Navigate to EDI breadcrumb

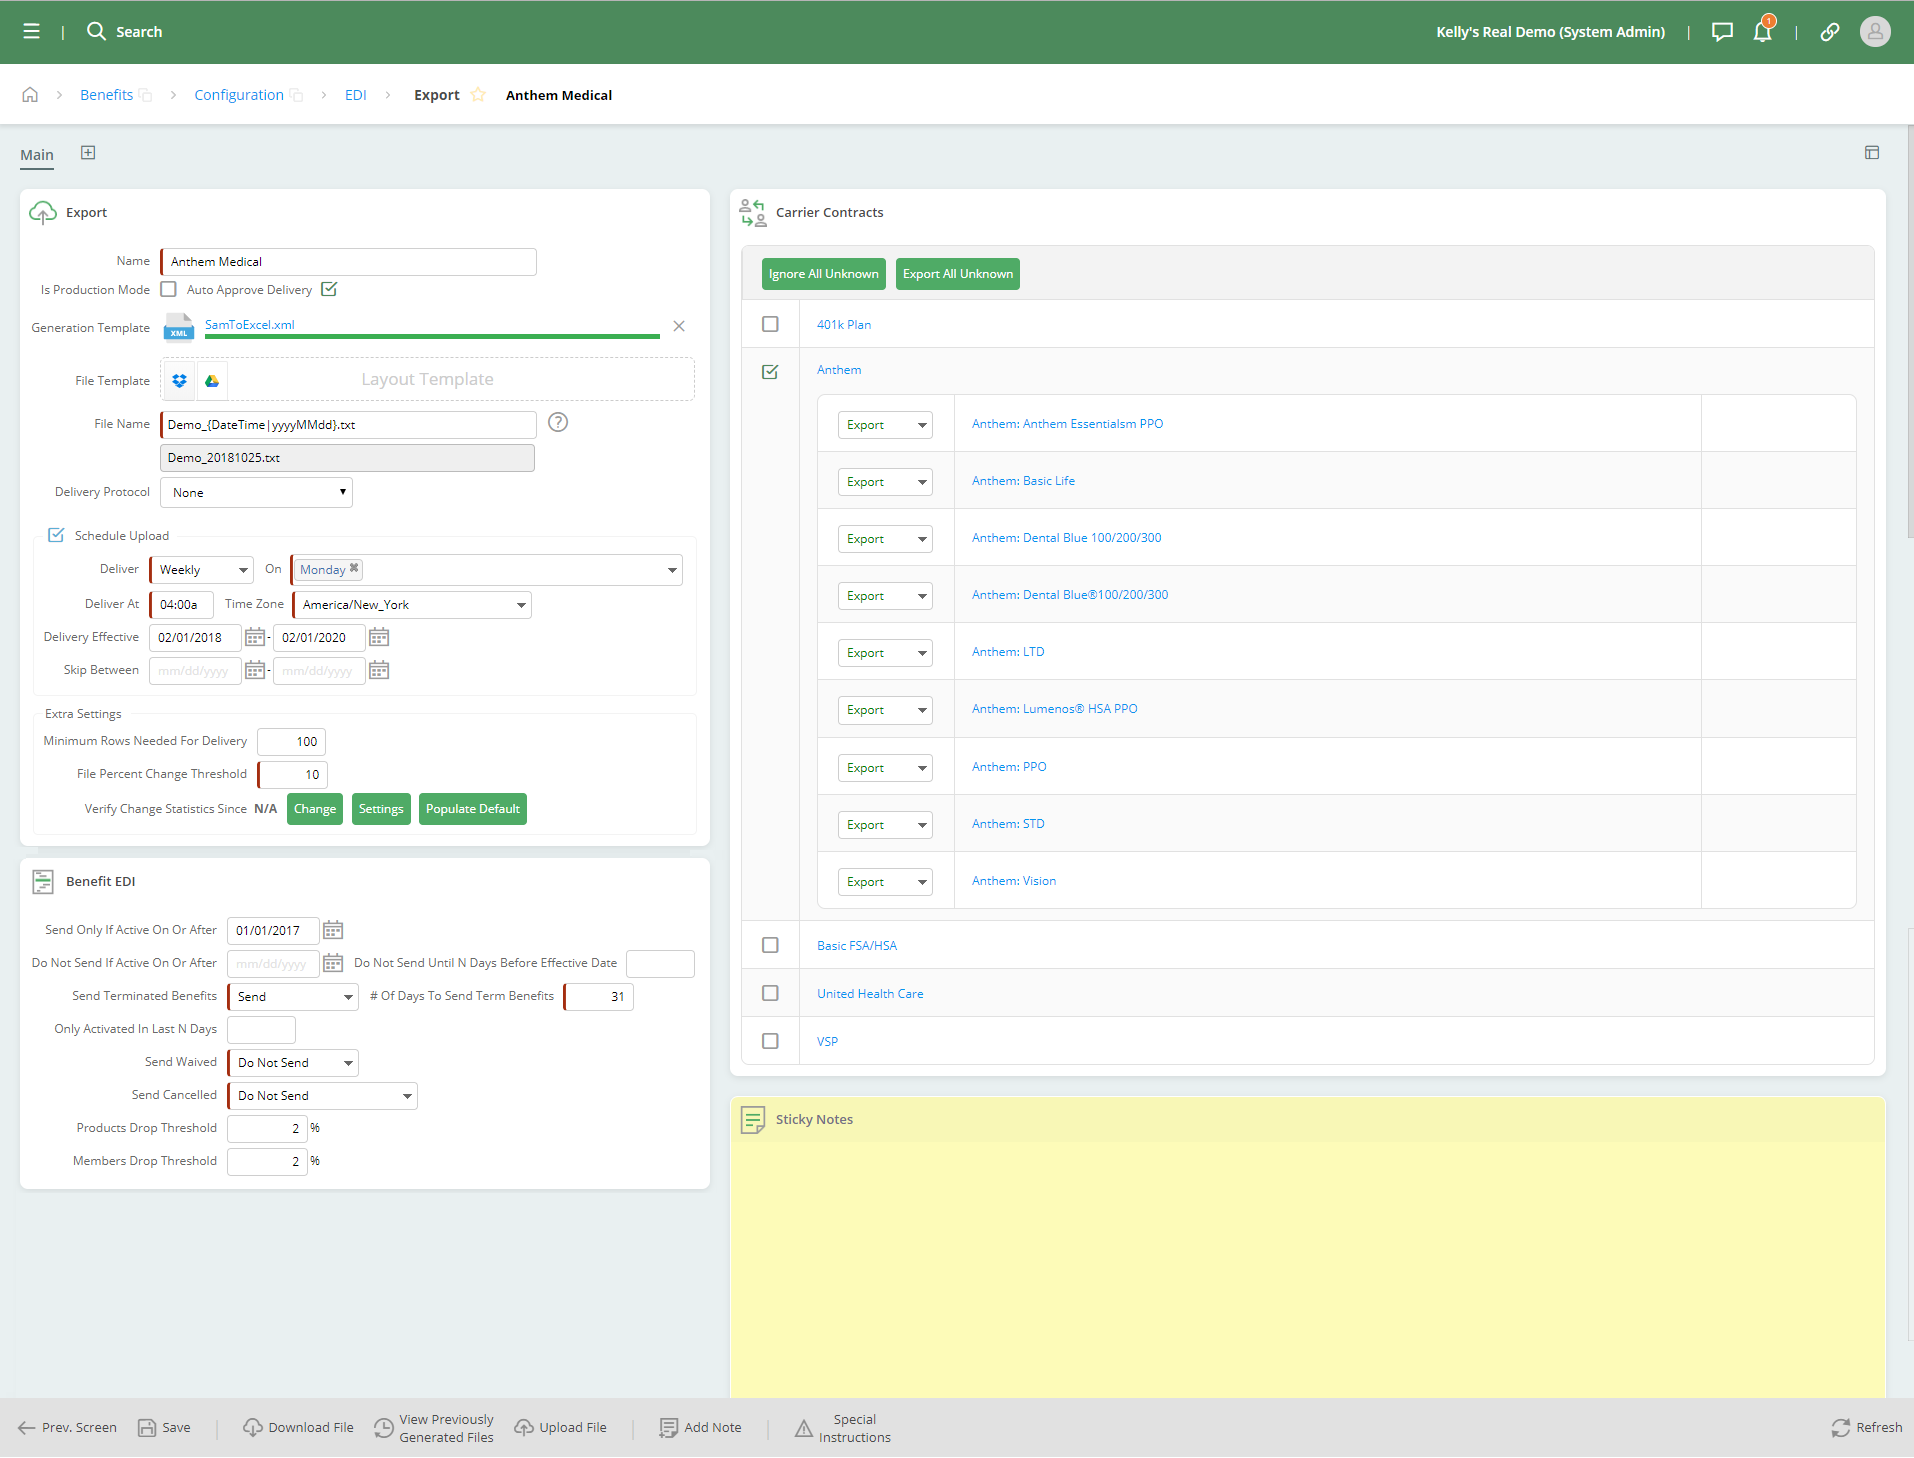pos(356,95)
